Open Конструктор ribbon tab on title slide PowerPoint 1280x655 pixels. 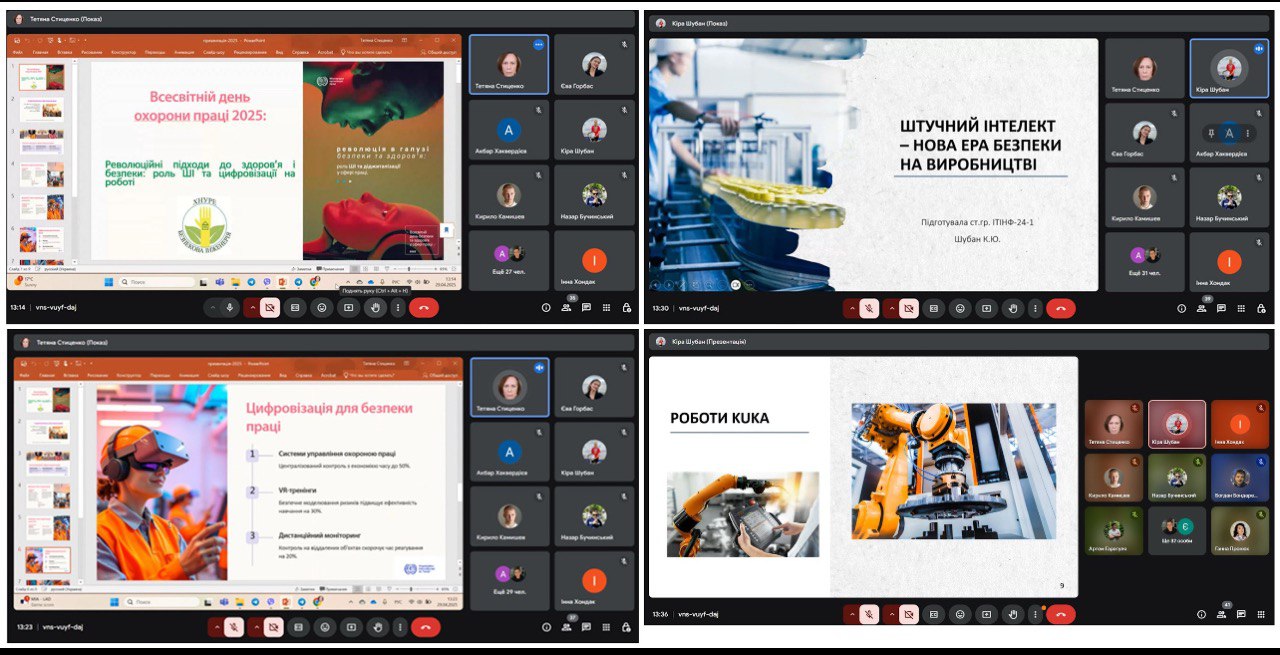pyautogui.click(x=123, y=52)
